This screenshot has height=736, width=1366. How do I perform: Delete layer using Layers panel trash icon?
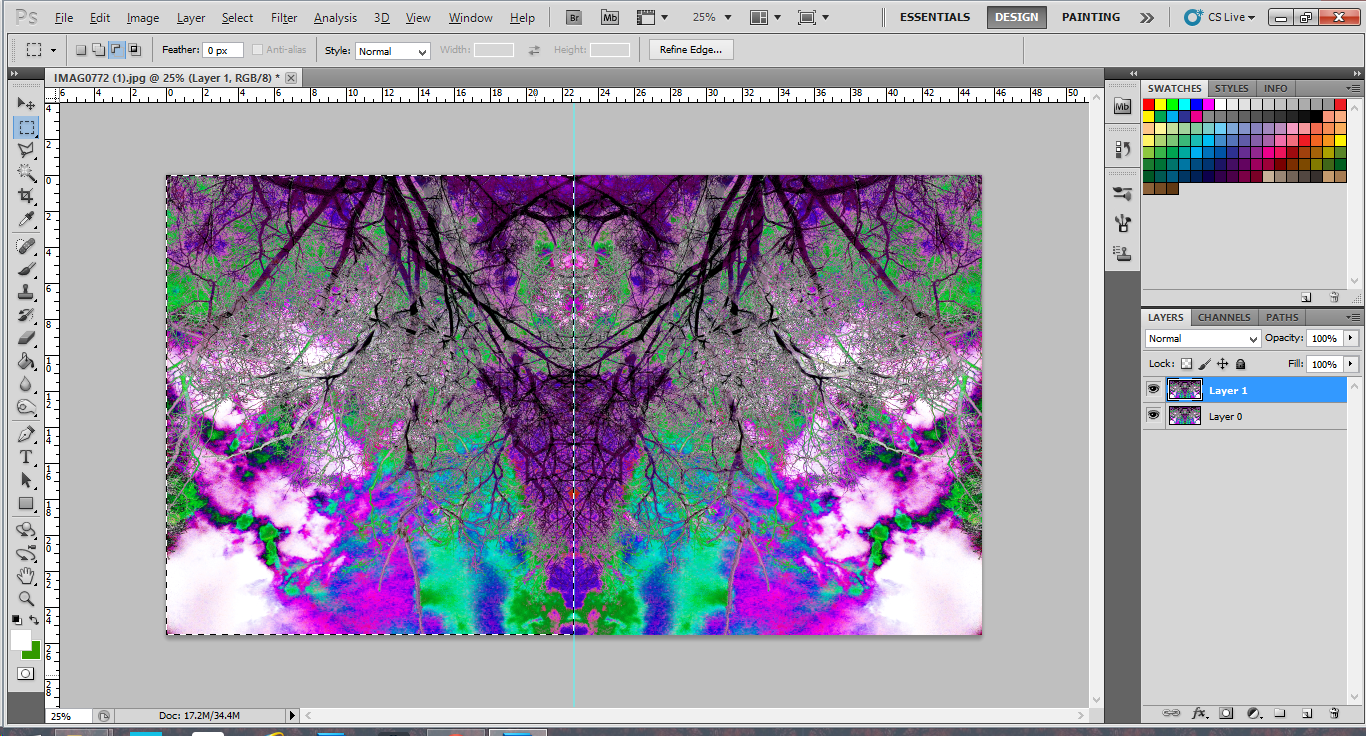[1334, 713]
